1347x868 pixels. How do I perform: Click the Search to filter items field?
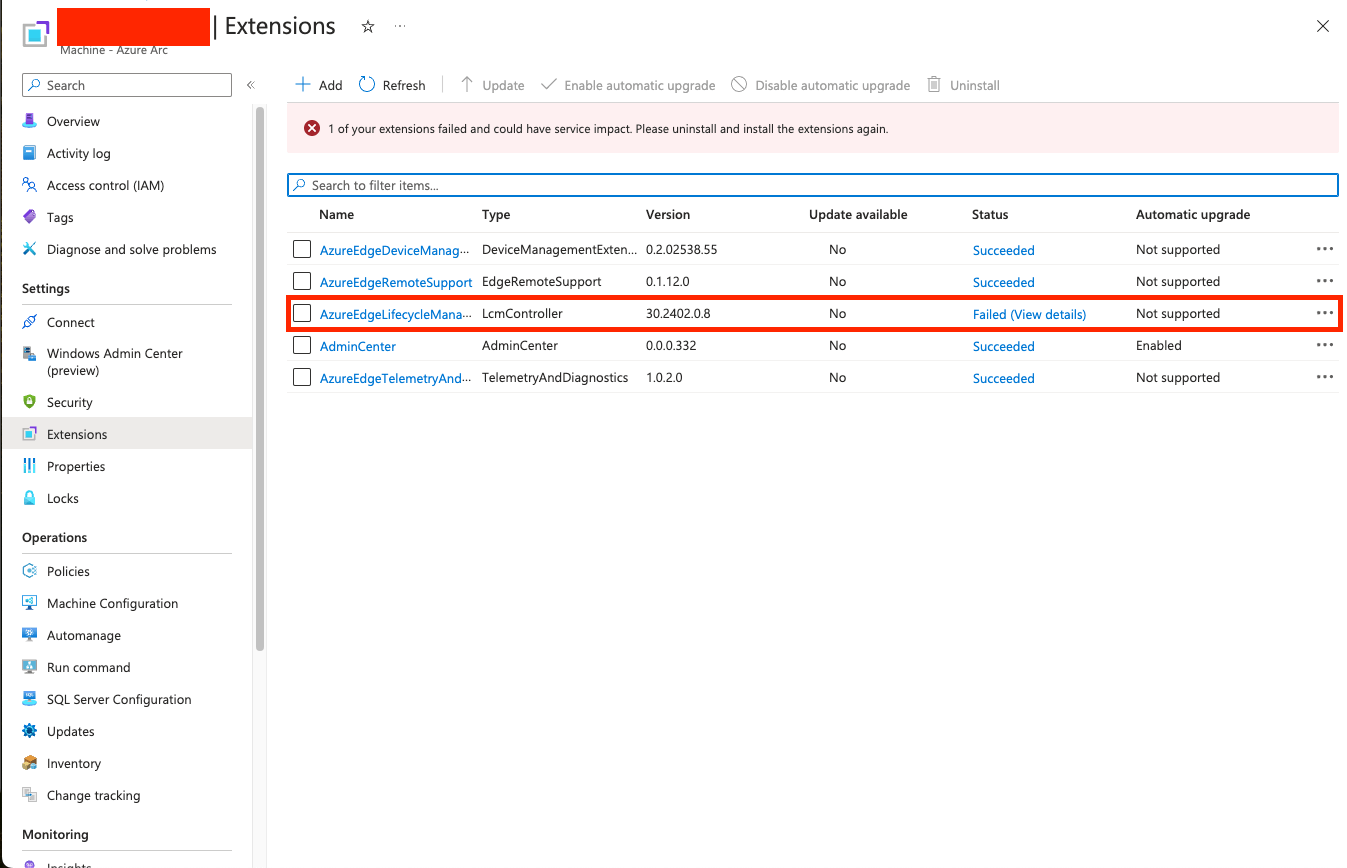point(813,185)
